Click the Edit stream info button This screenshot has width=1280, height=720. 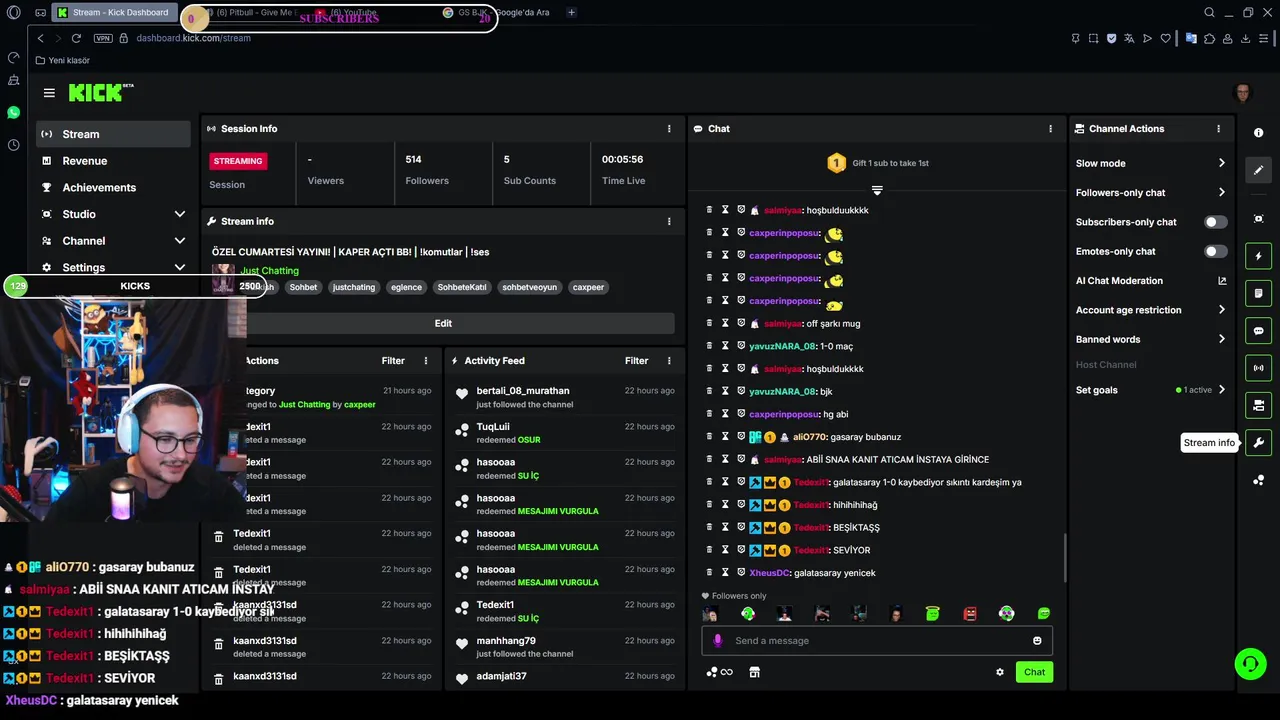pyautogui.click(x=443, y=324)
